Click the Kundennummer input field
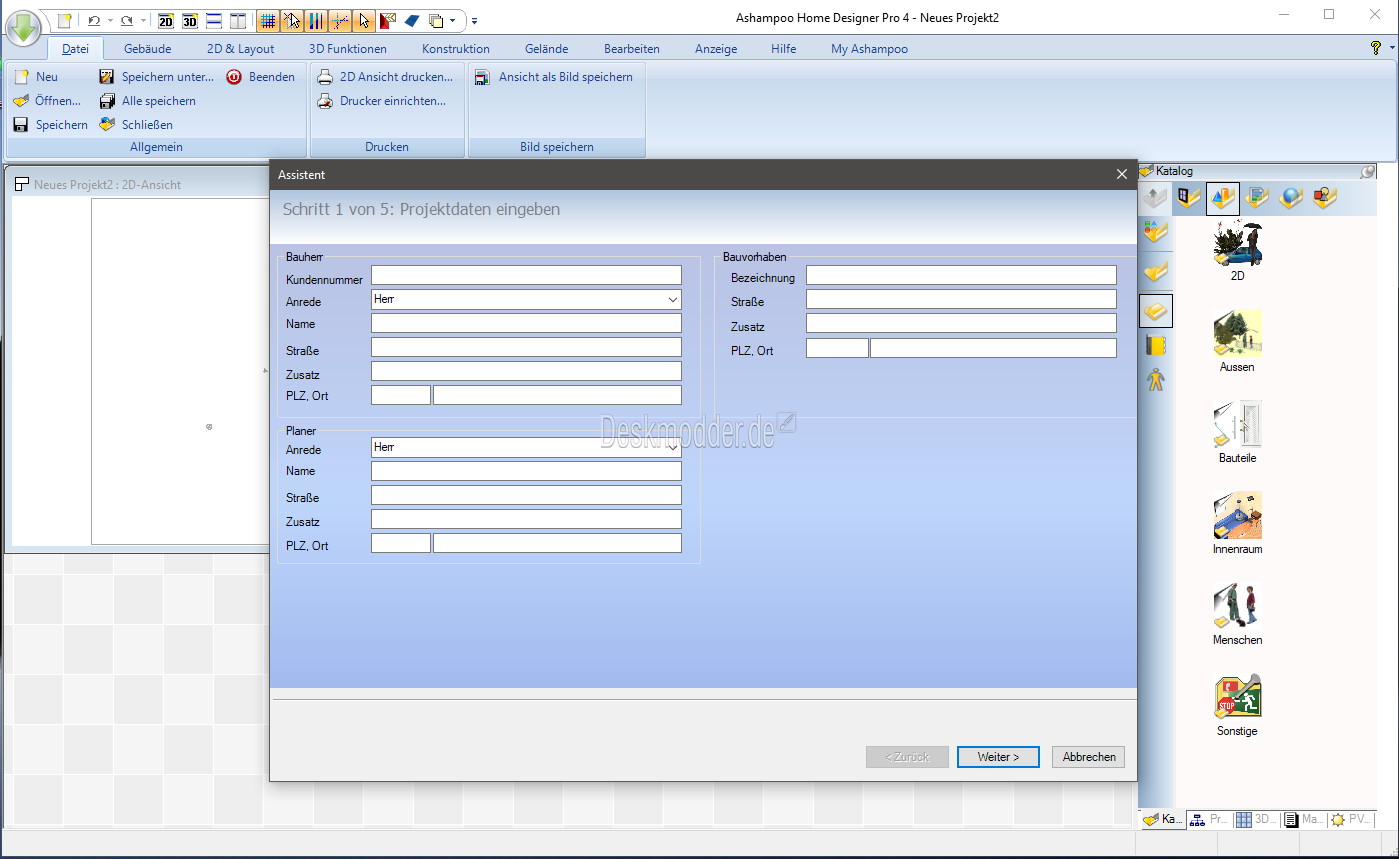Viewport: 1399px width, 859px height. 526,275
